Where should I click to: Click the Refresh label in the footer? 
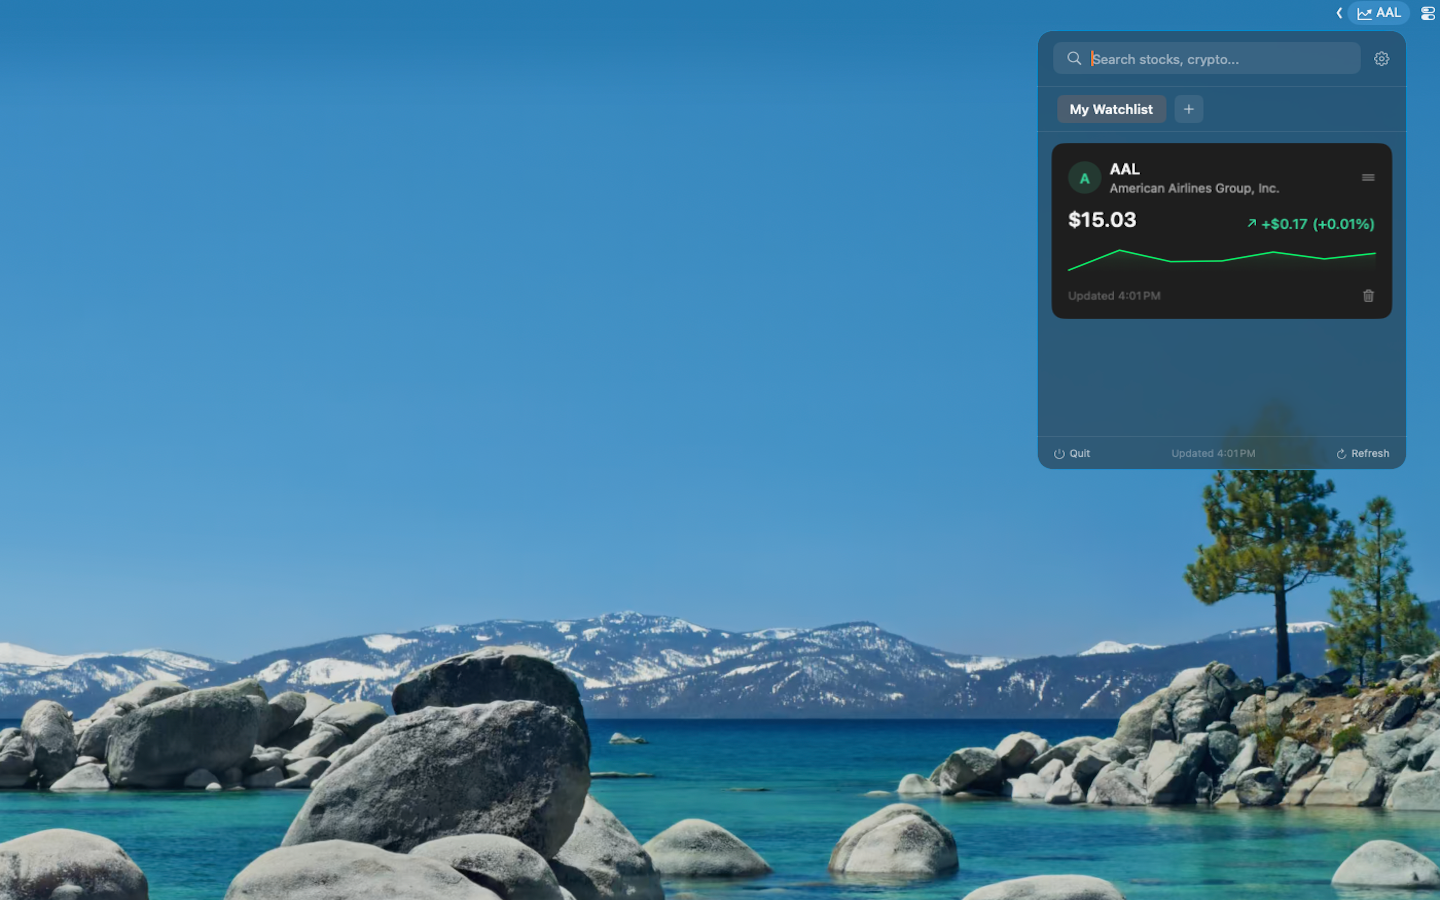1371,453
